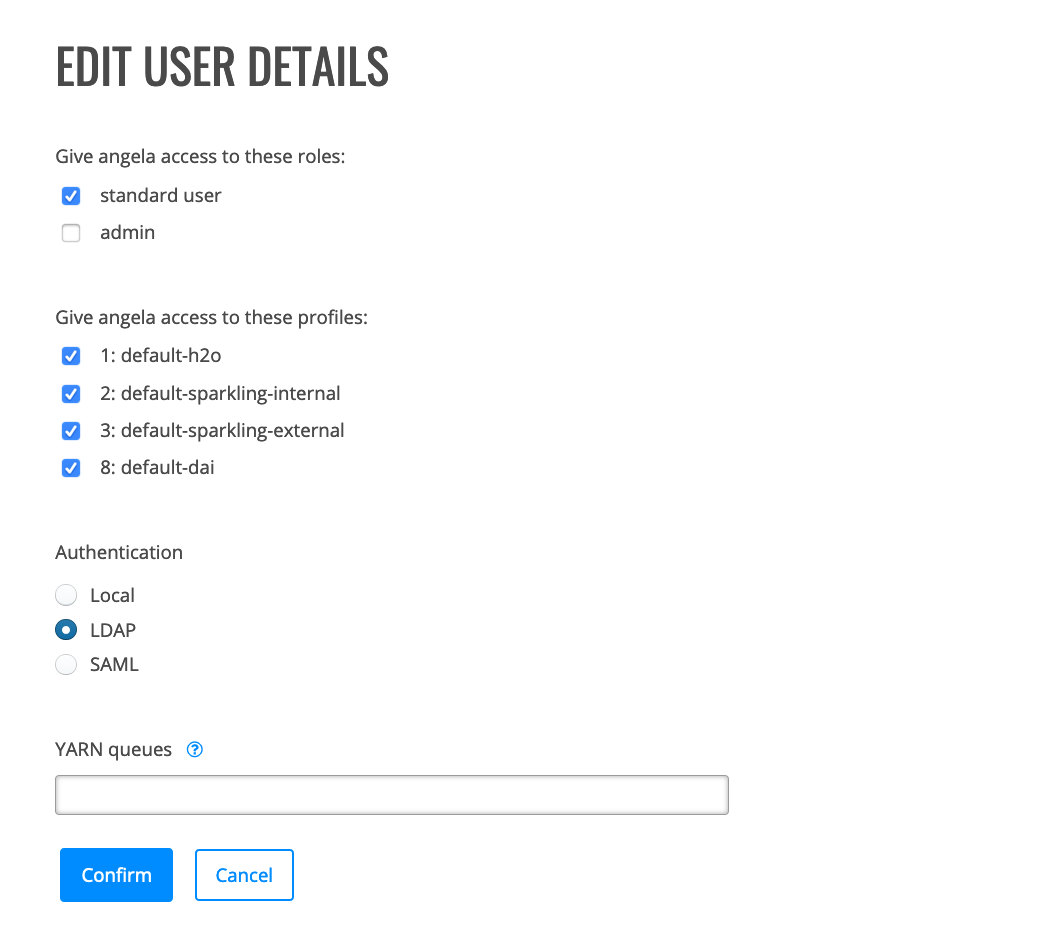The height and width of the screenshot is (950, 1054).
Task: Click the 2: default-sparkling-internal label
Action: pyautogui.click(x=220, y=393)
